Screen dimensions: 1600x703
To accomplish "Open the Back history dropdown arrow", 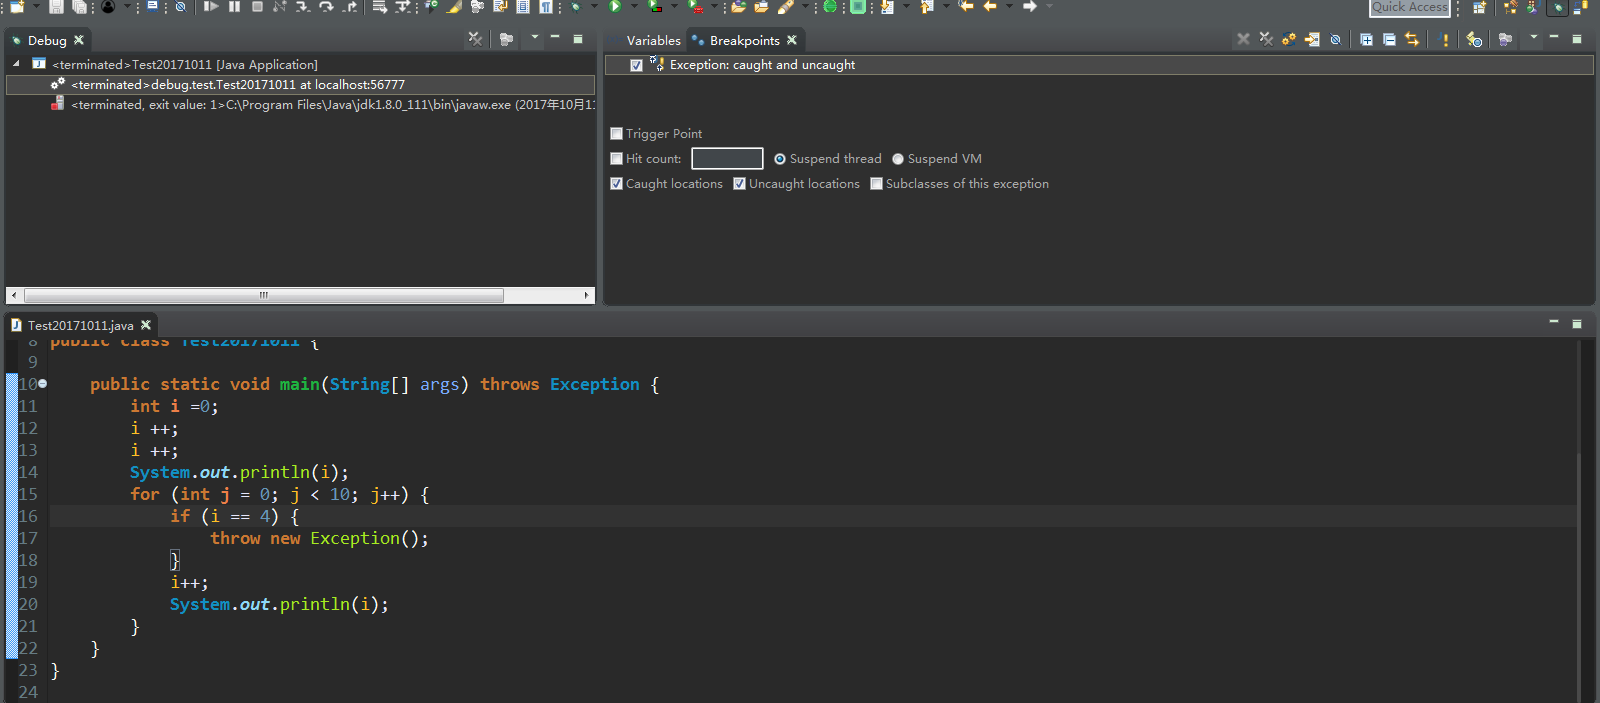I will pos(1008,6).
